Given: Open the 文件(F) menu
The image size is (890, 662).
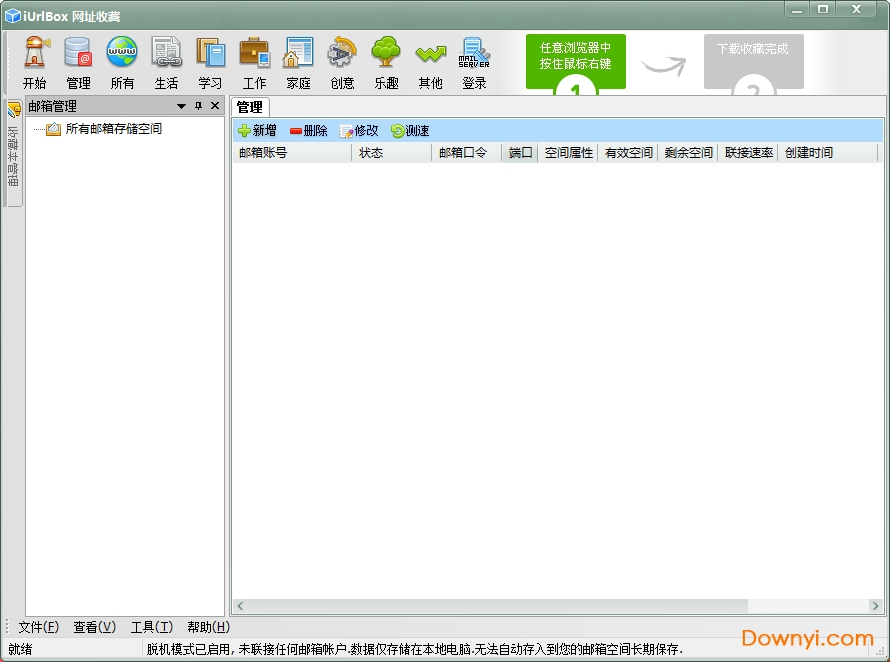Looking at the screenshot, I should tap(37, 627).
